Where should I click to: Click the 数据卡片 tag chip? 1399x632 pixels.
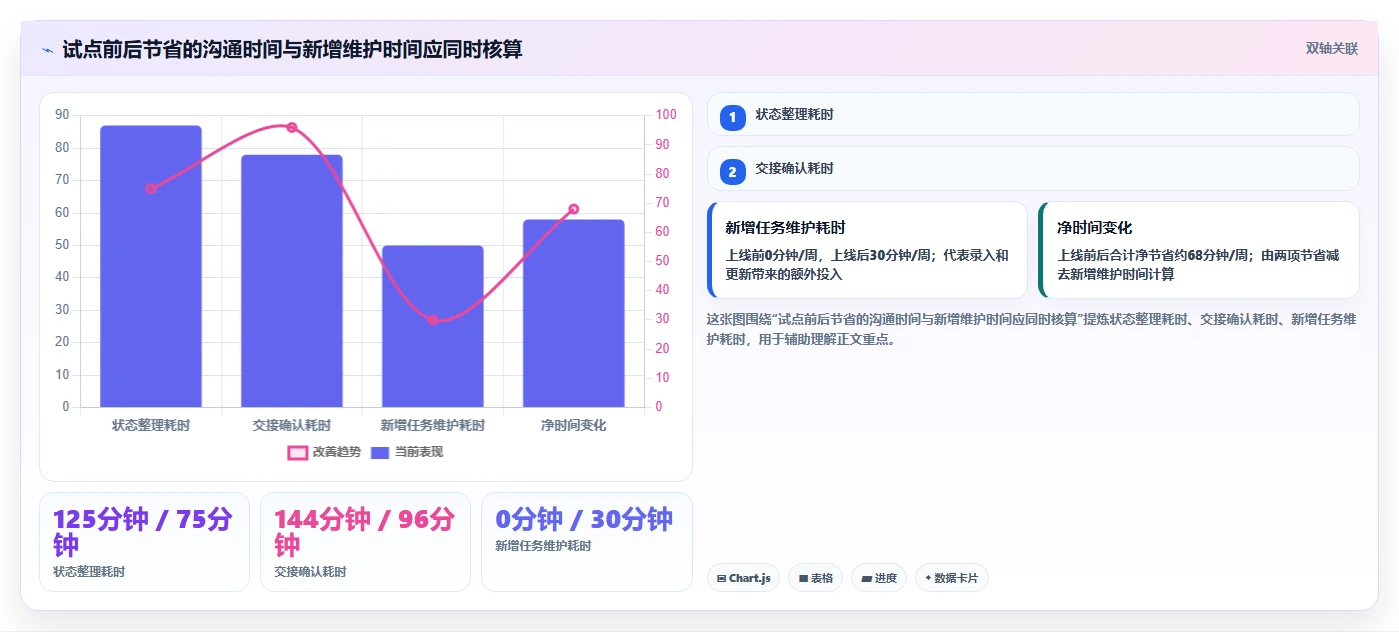coord(951,578)
